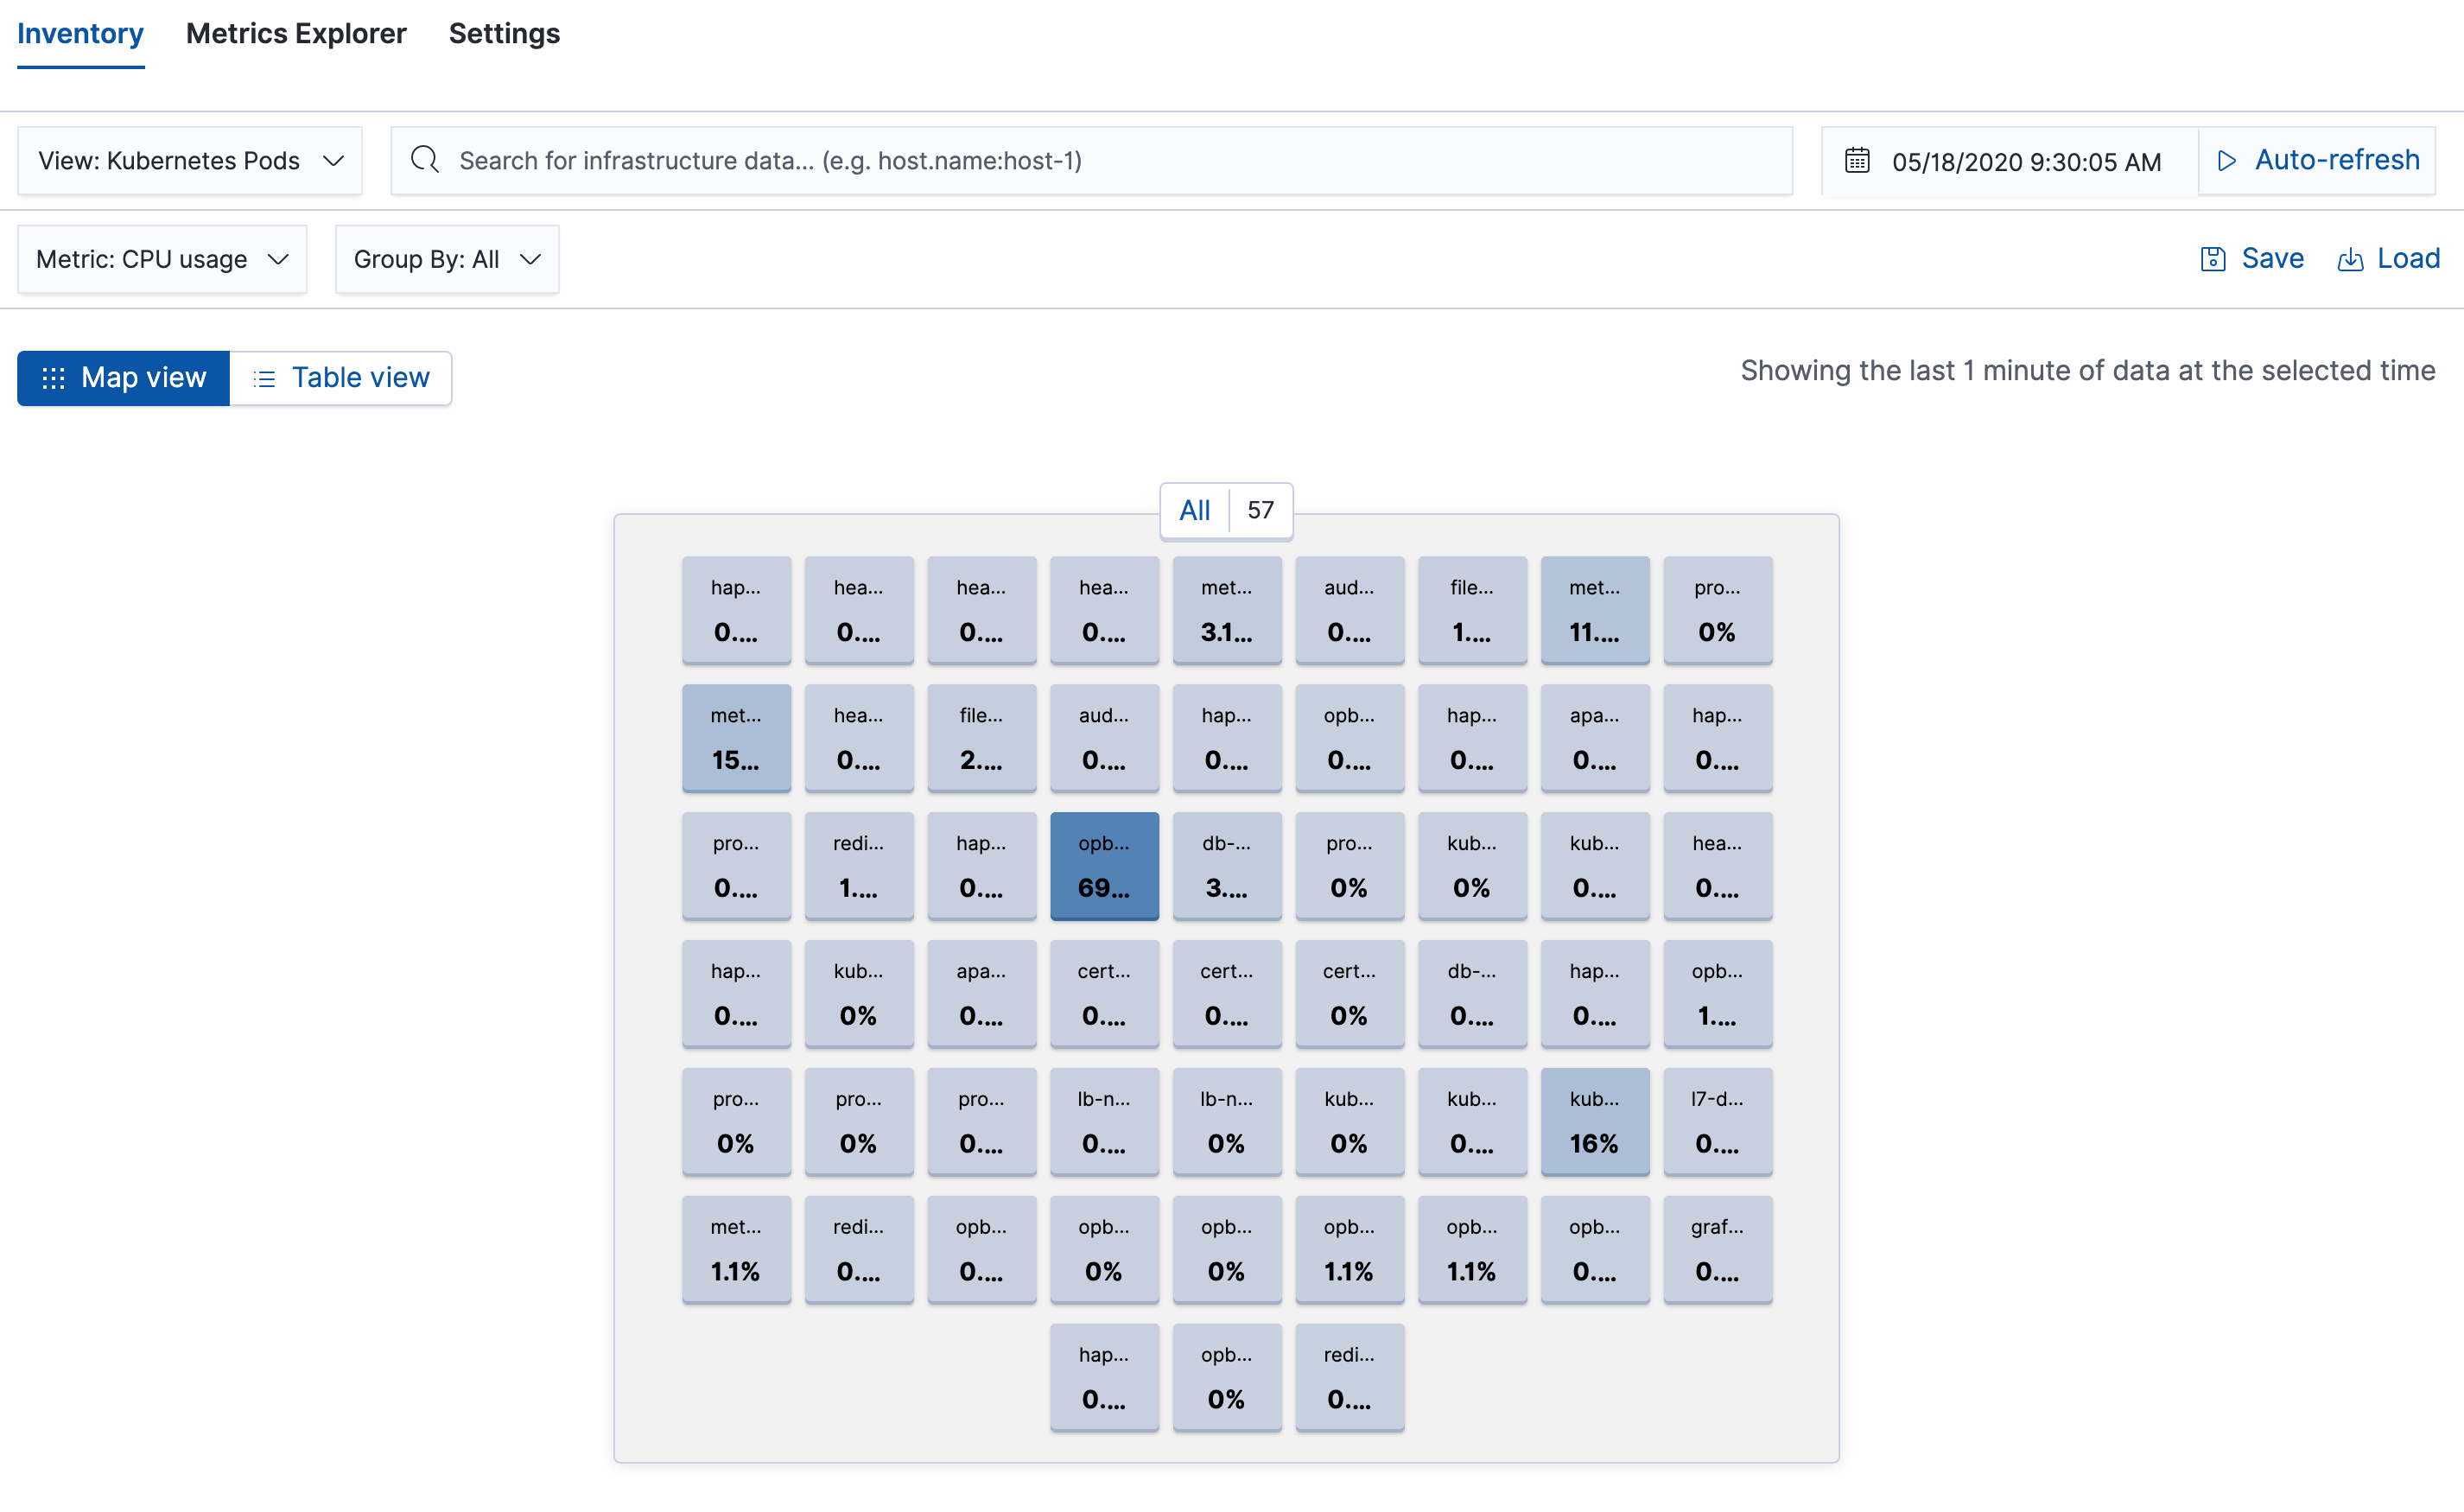This screenshot has height=1512, width=2464.
Task: Click the Load button text
Action: coord(2408,259)
